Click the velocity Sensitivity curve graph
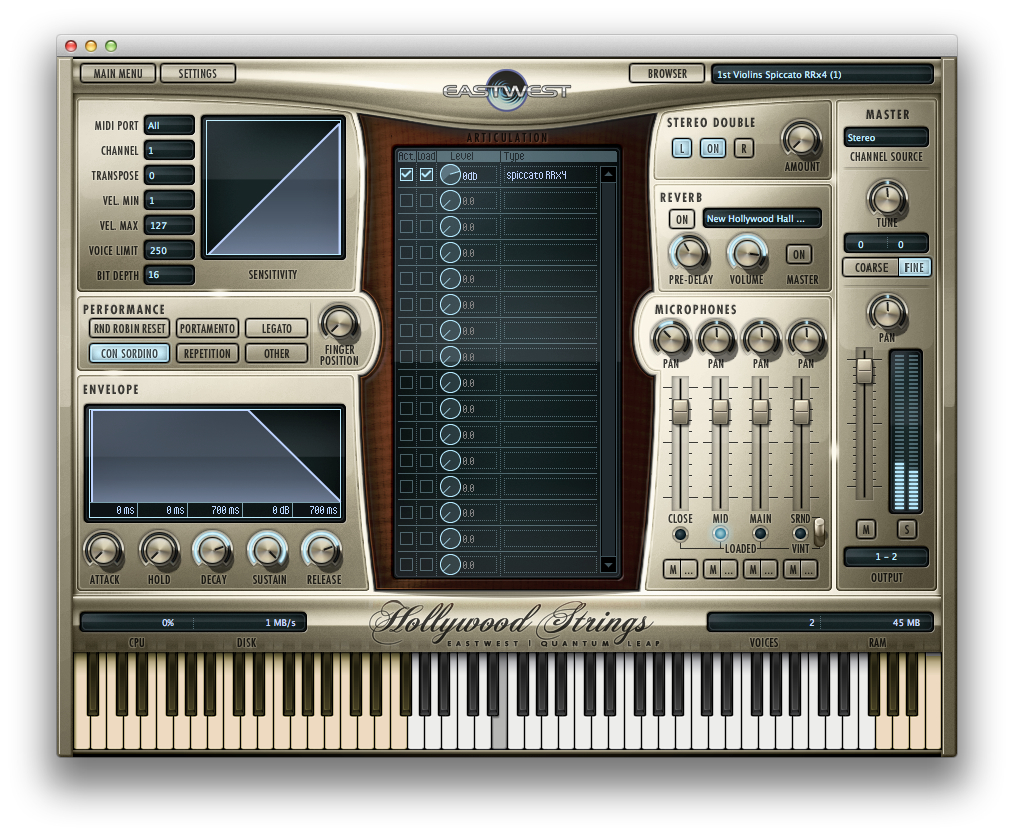The width and height of the screenshot is (1014, 836). pyautogui.click(x=273, y=188)
